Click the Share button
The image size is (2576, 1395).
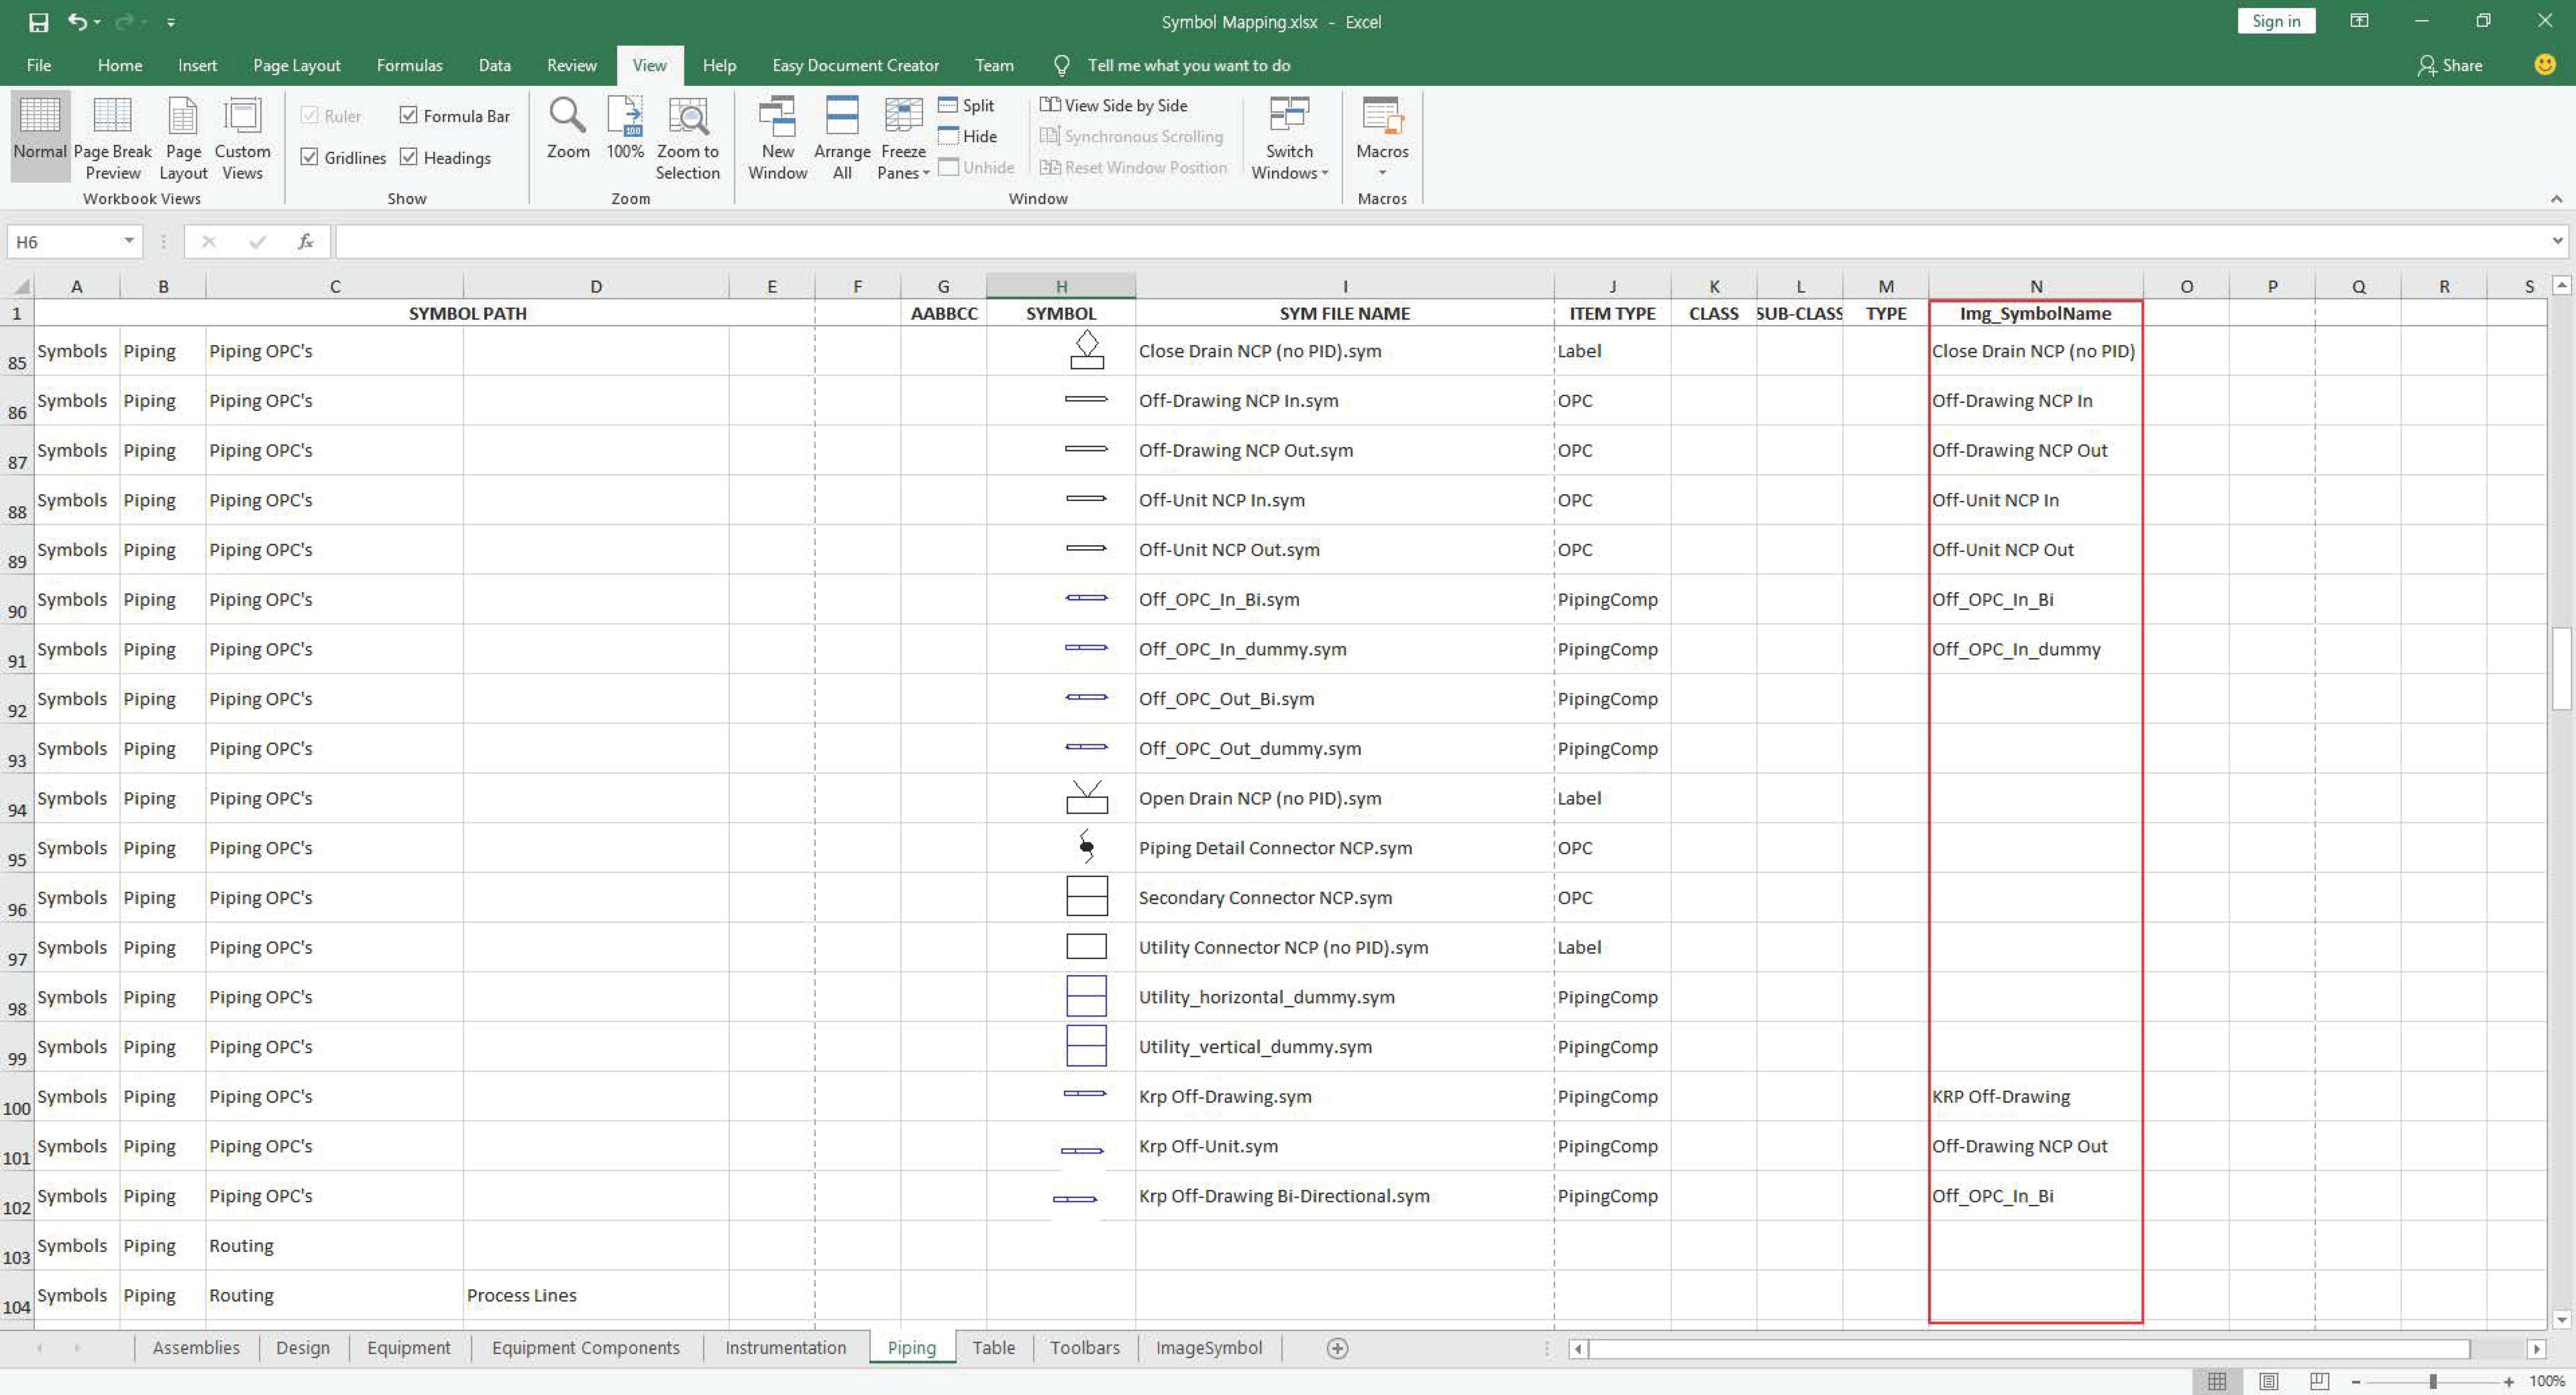tap(2449, 65)
